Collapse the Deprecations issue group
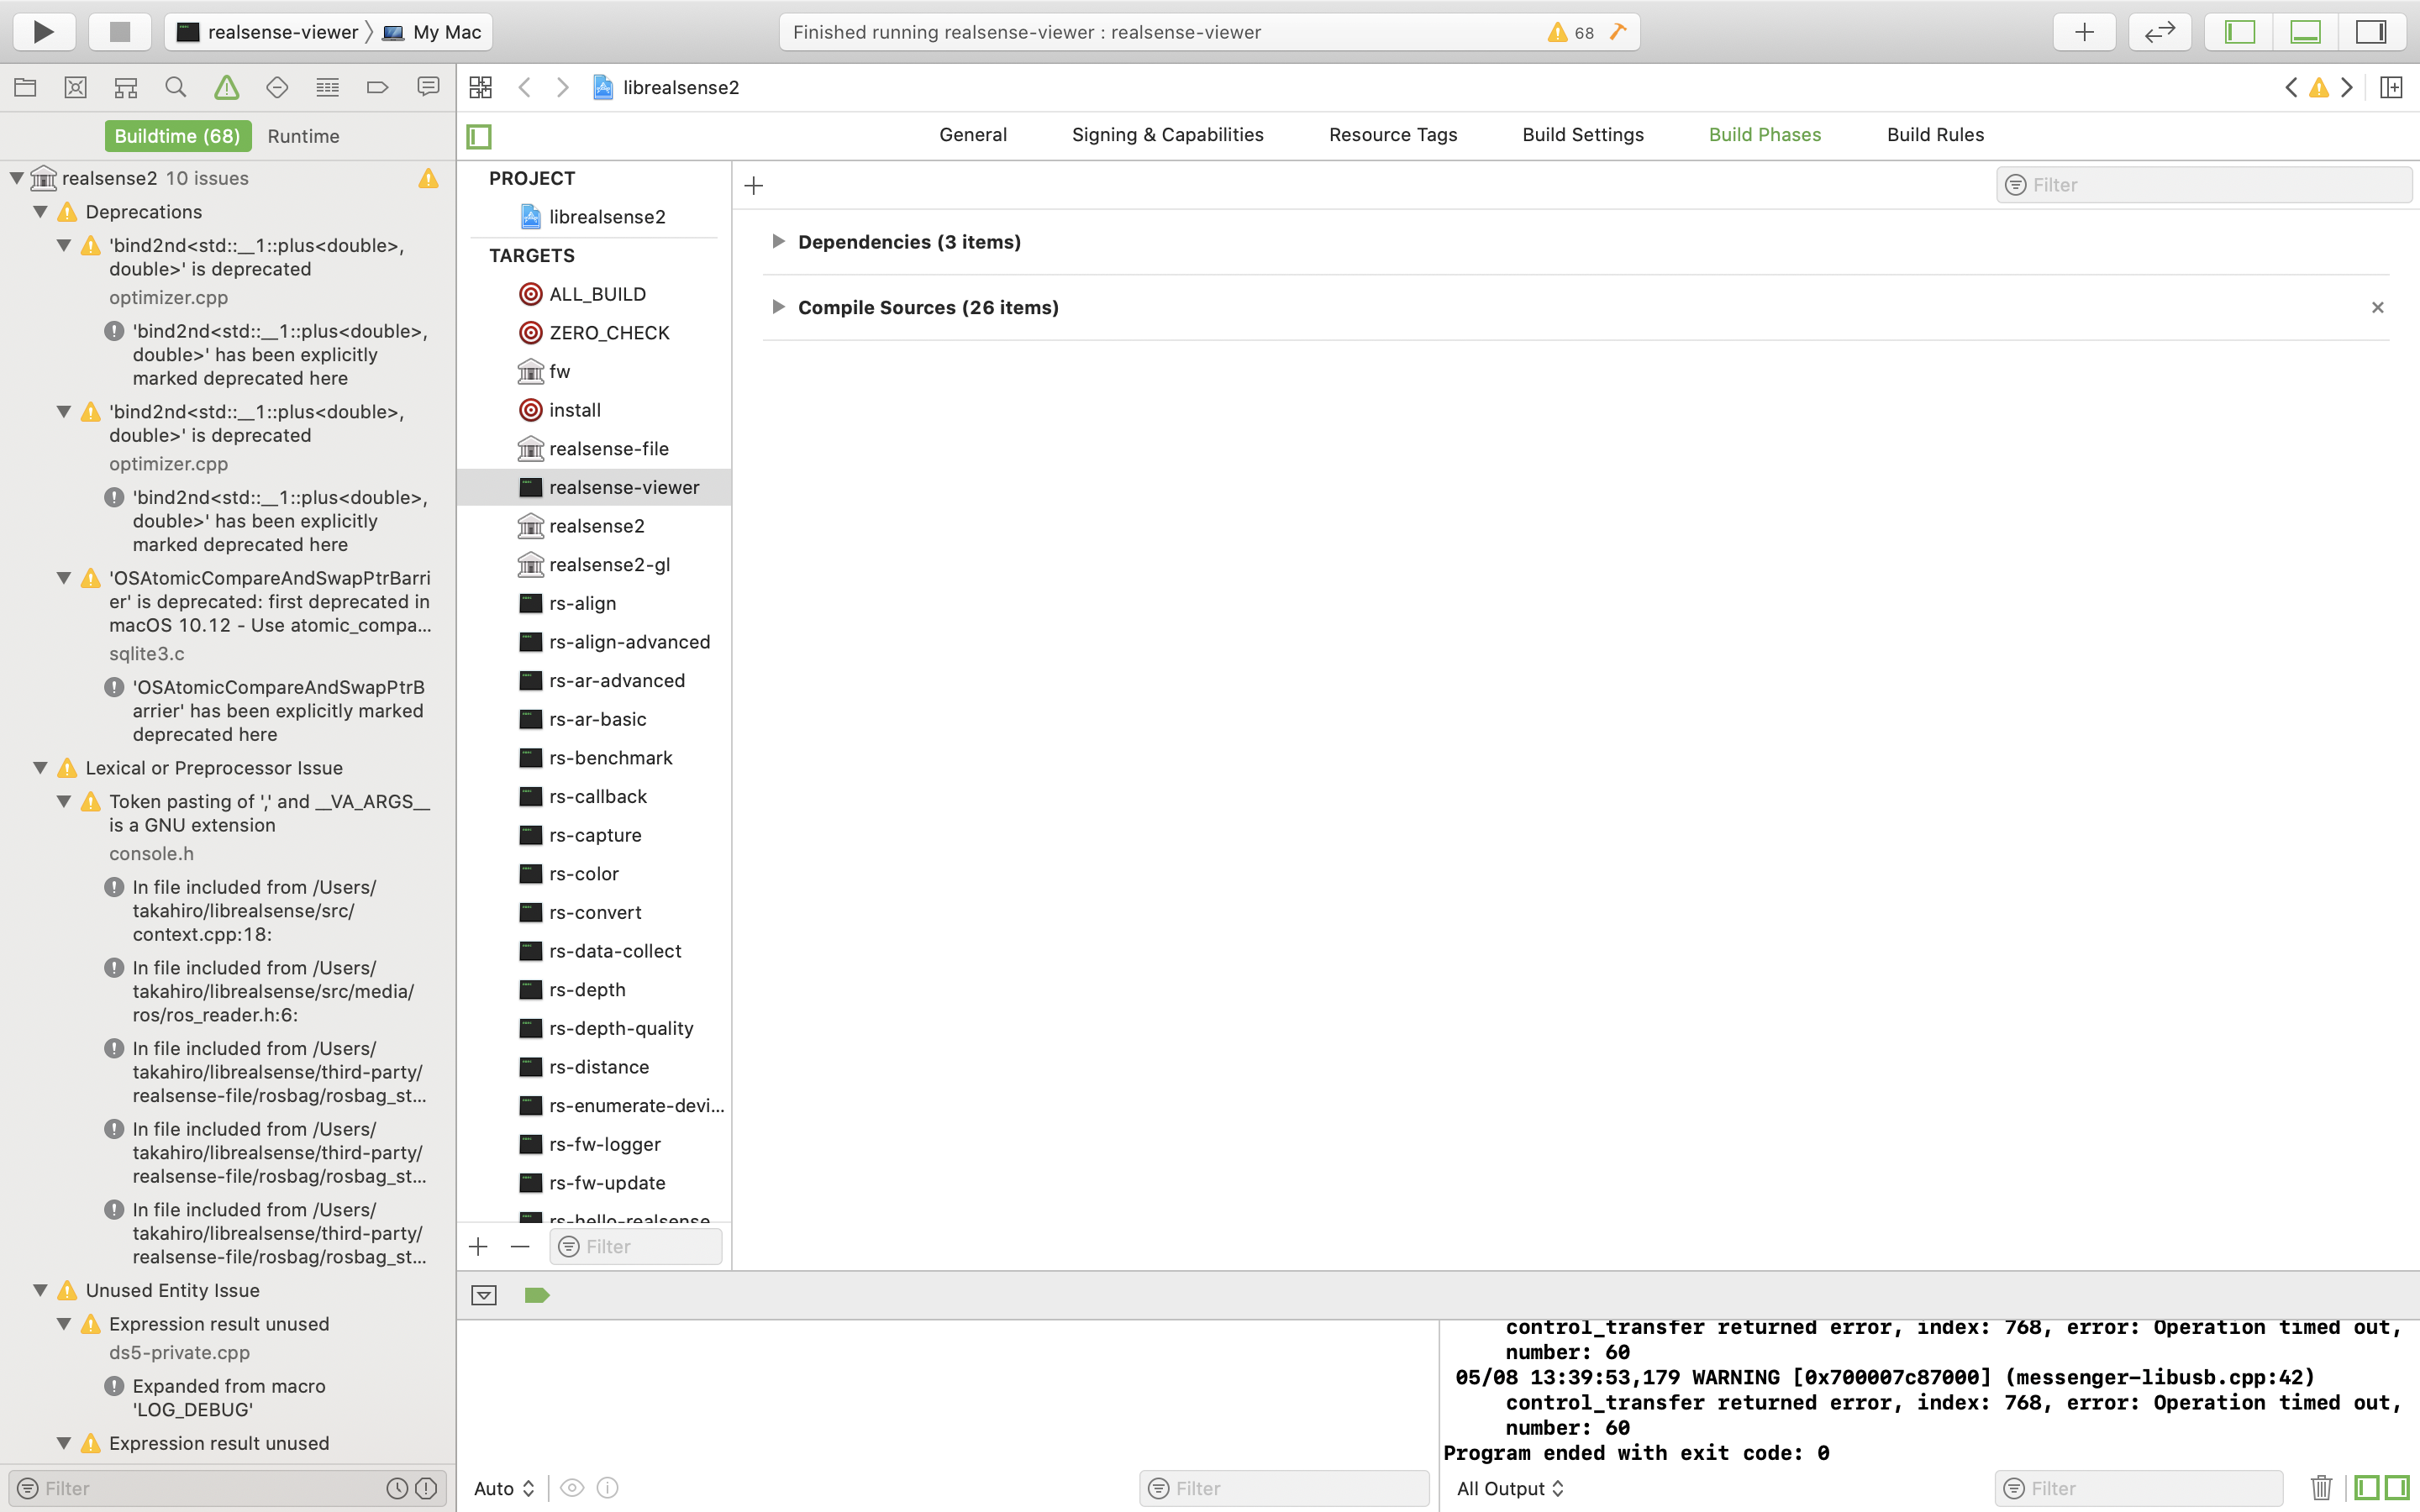2420x1512 pixels. click(40, 211)
